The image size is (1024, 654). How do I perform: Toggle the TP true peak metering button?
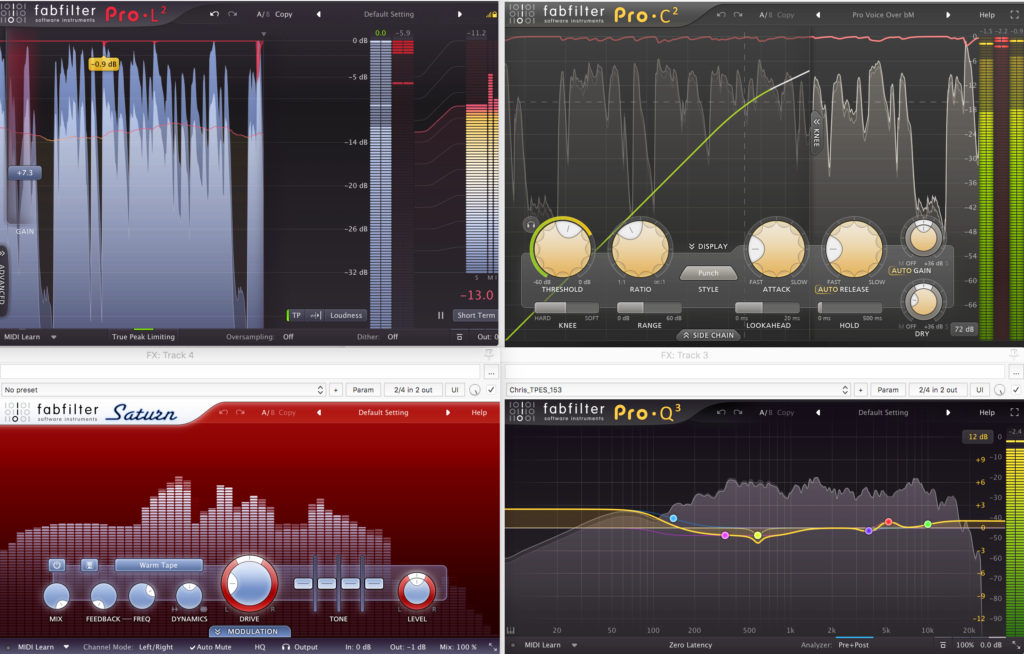tap(296, 316)
